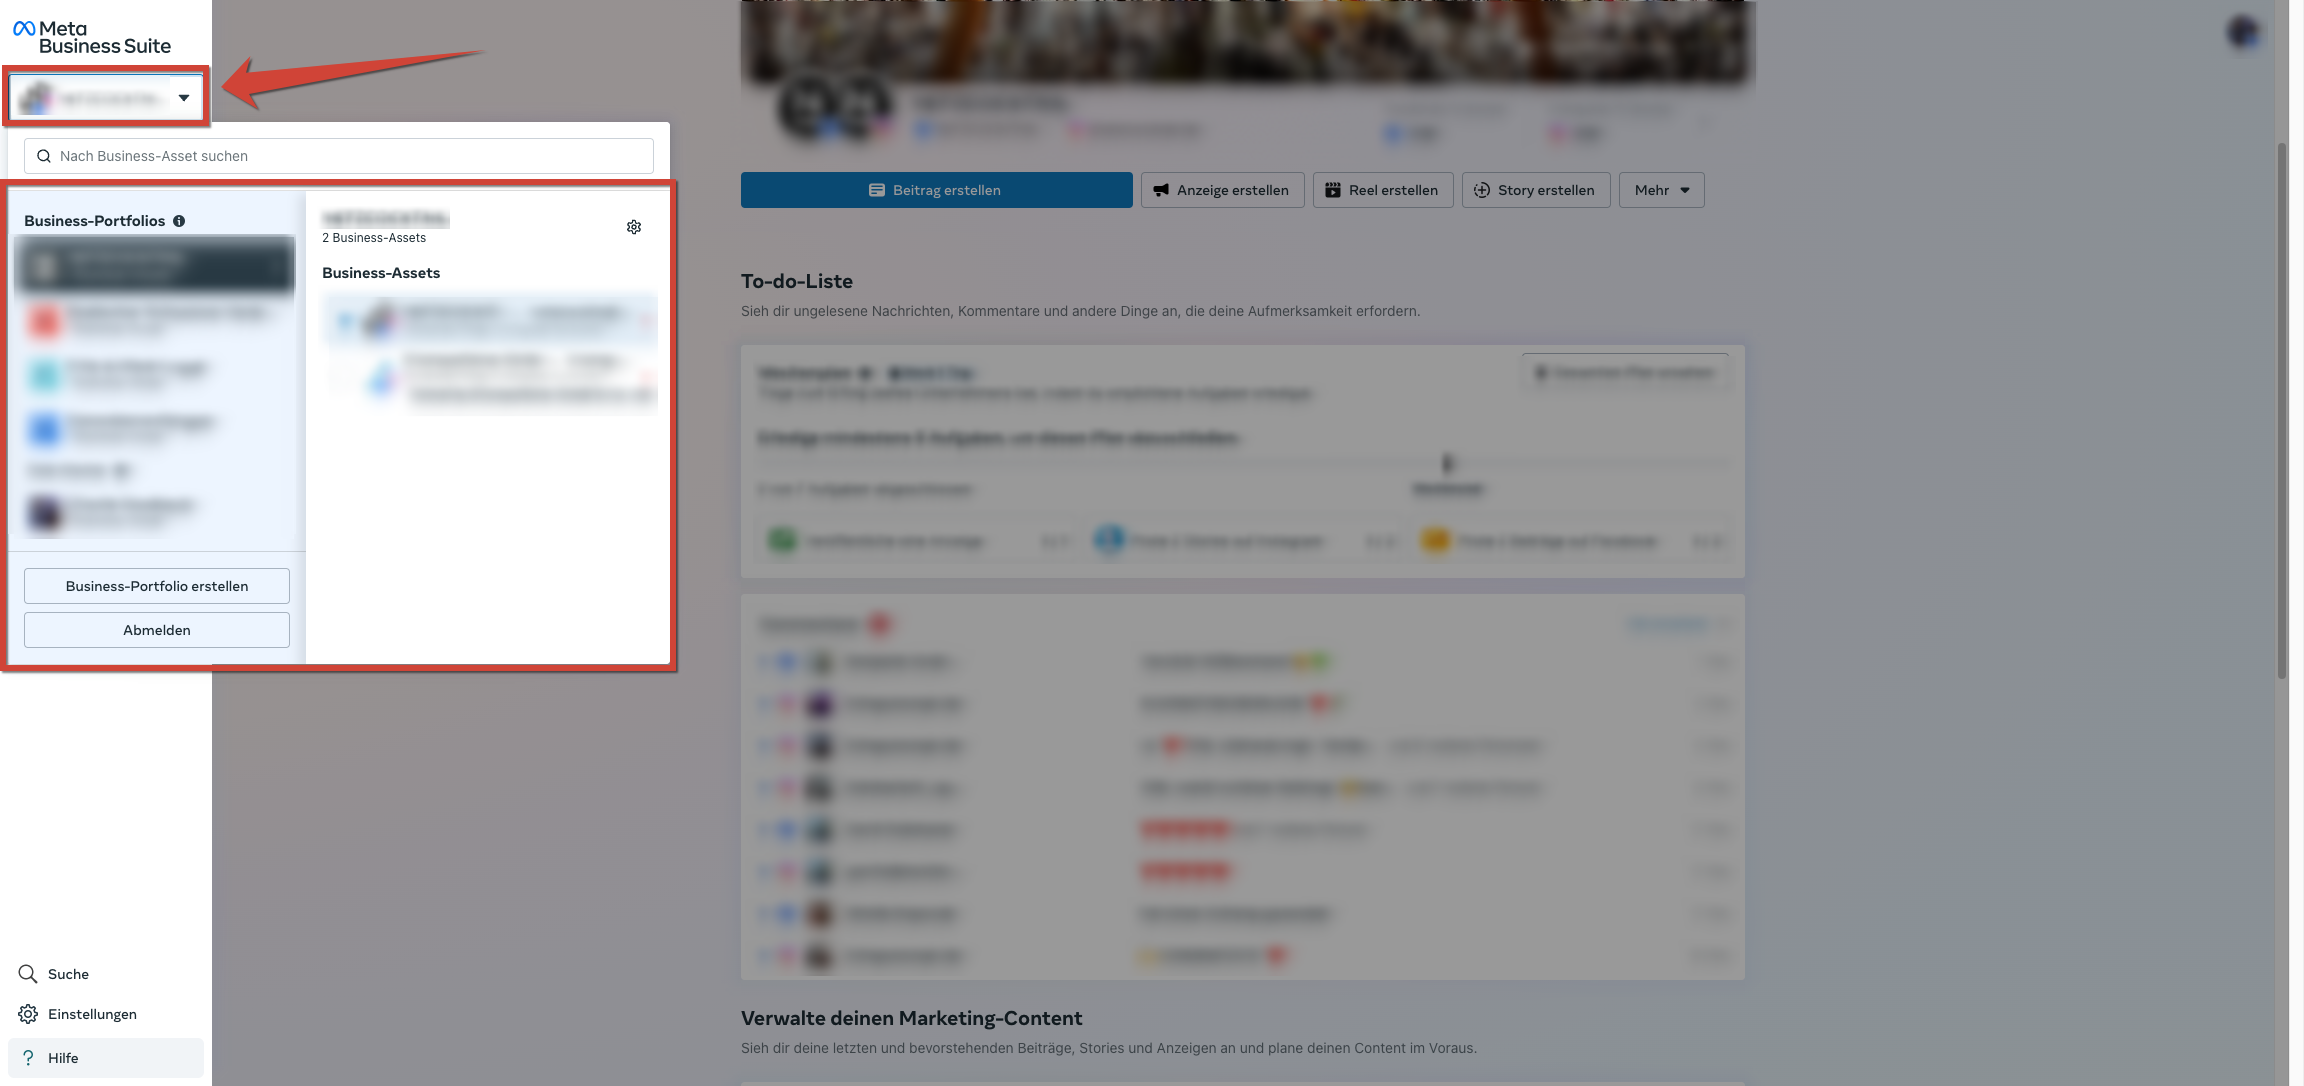The width and height of the screenshot is (2304, 1086).
Task: Click the Hilfe question mark icon
Action: tap(28, 1058)
